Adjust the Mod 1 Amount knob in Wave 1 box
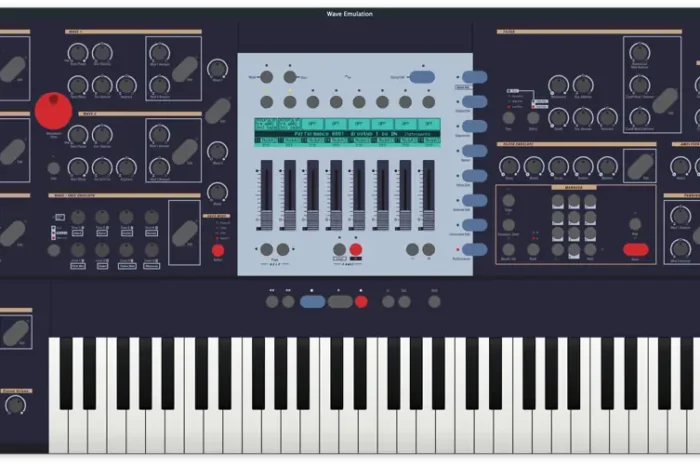 (x=159, y=52)
